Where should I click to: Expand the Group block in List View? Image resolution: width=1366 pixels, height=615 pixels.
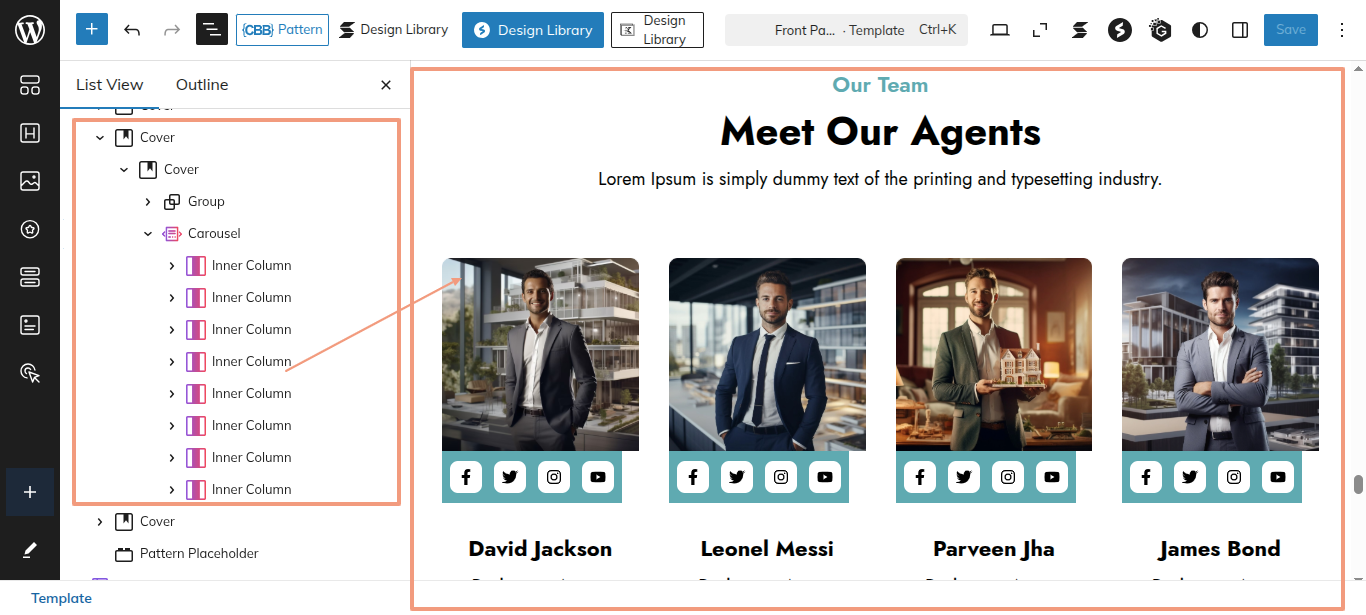(148, 201)
